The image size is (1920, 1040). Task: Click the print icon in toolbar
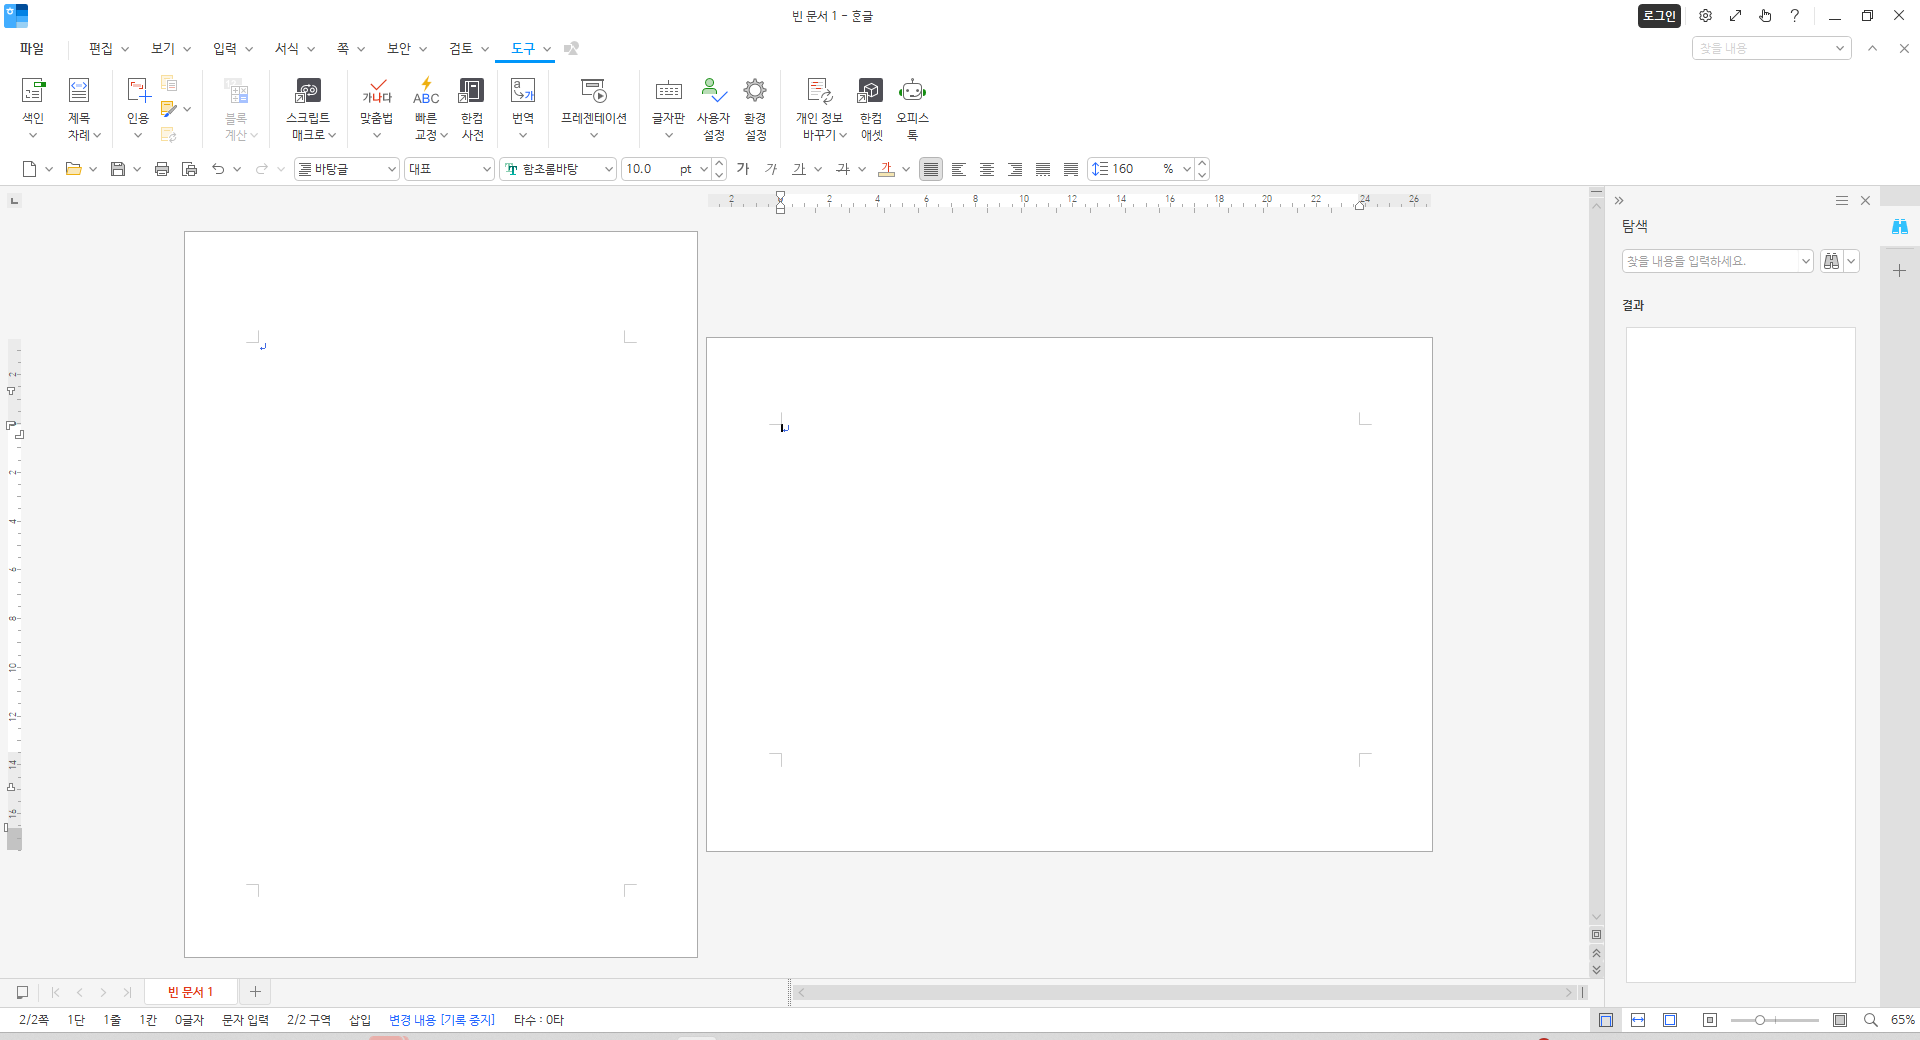(162, 169)
